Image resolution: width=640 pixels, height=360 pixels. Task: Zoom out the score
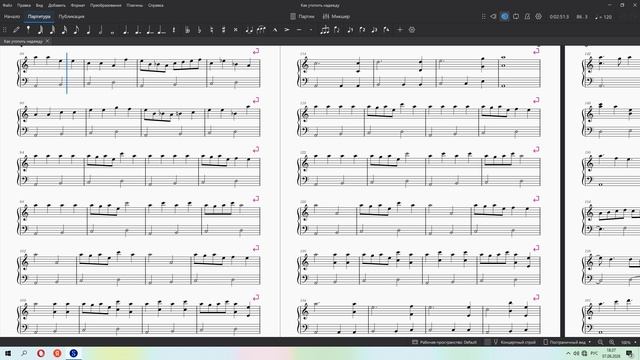pyautogui.click(x=600, y=342)
